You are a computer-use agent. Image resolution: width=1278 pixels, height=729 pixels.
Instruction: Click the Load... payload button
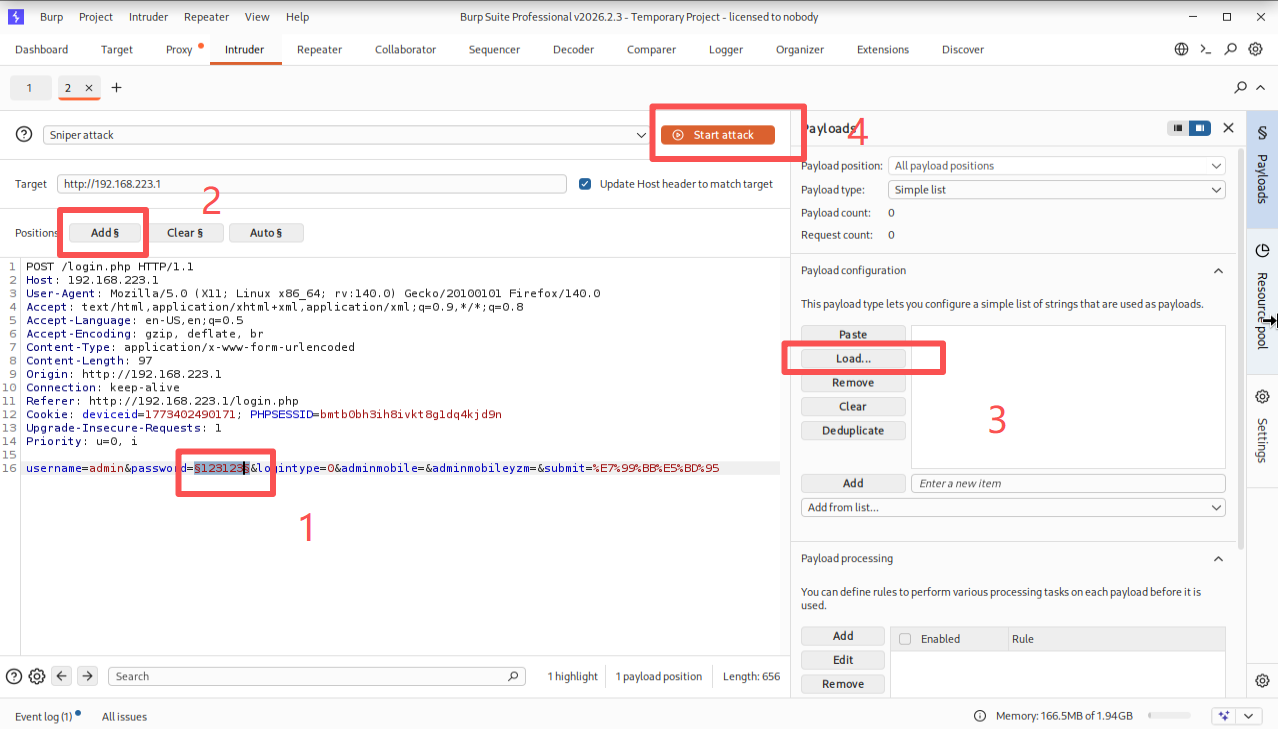tap(853, 358)
